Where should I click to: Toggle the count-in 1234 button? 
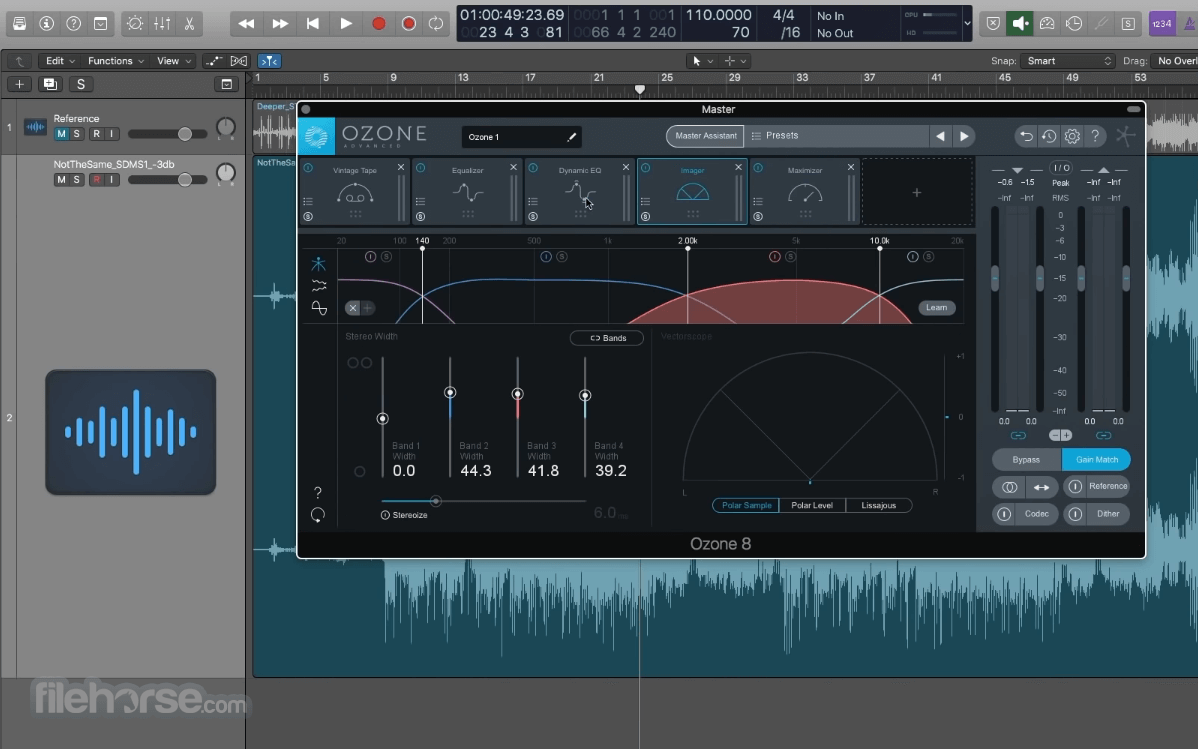tap(1161, 24)
